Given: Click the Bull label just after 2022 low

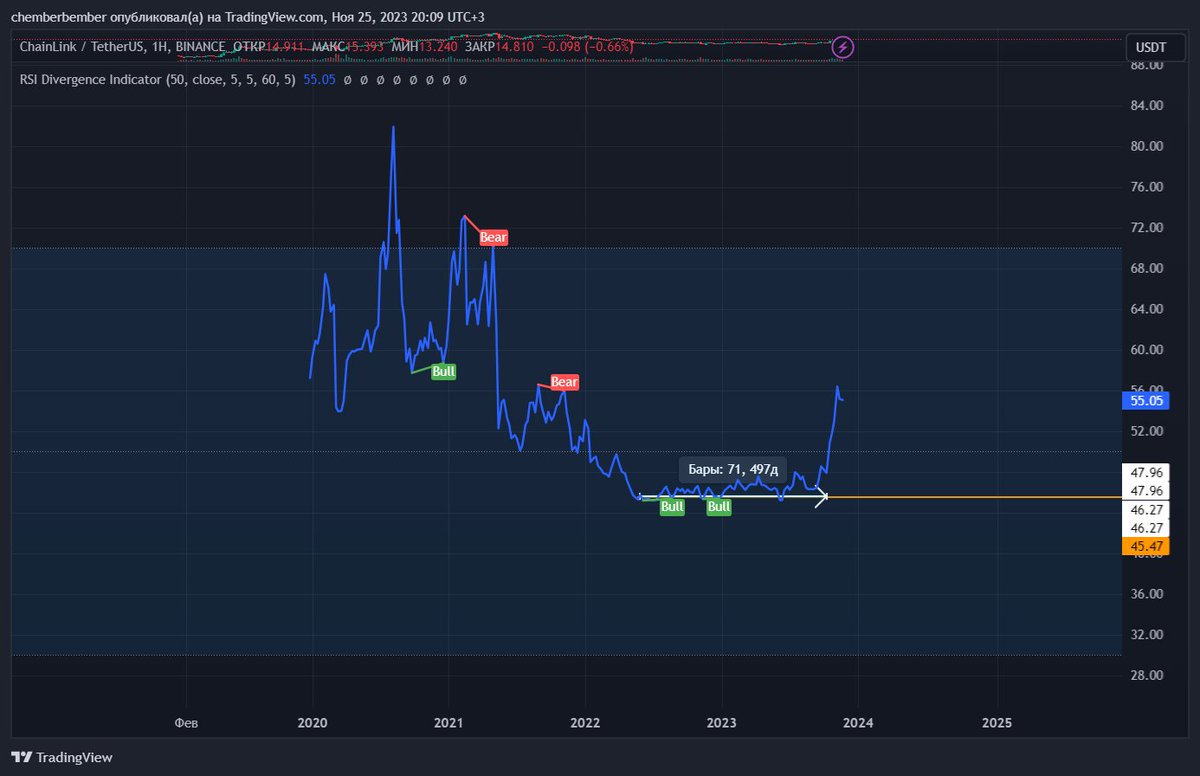Looking at the screenshot, I should [672, 507].
